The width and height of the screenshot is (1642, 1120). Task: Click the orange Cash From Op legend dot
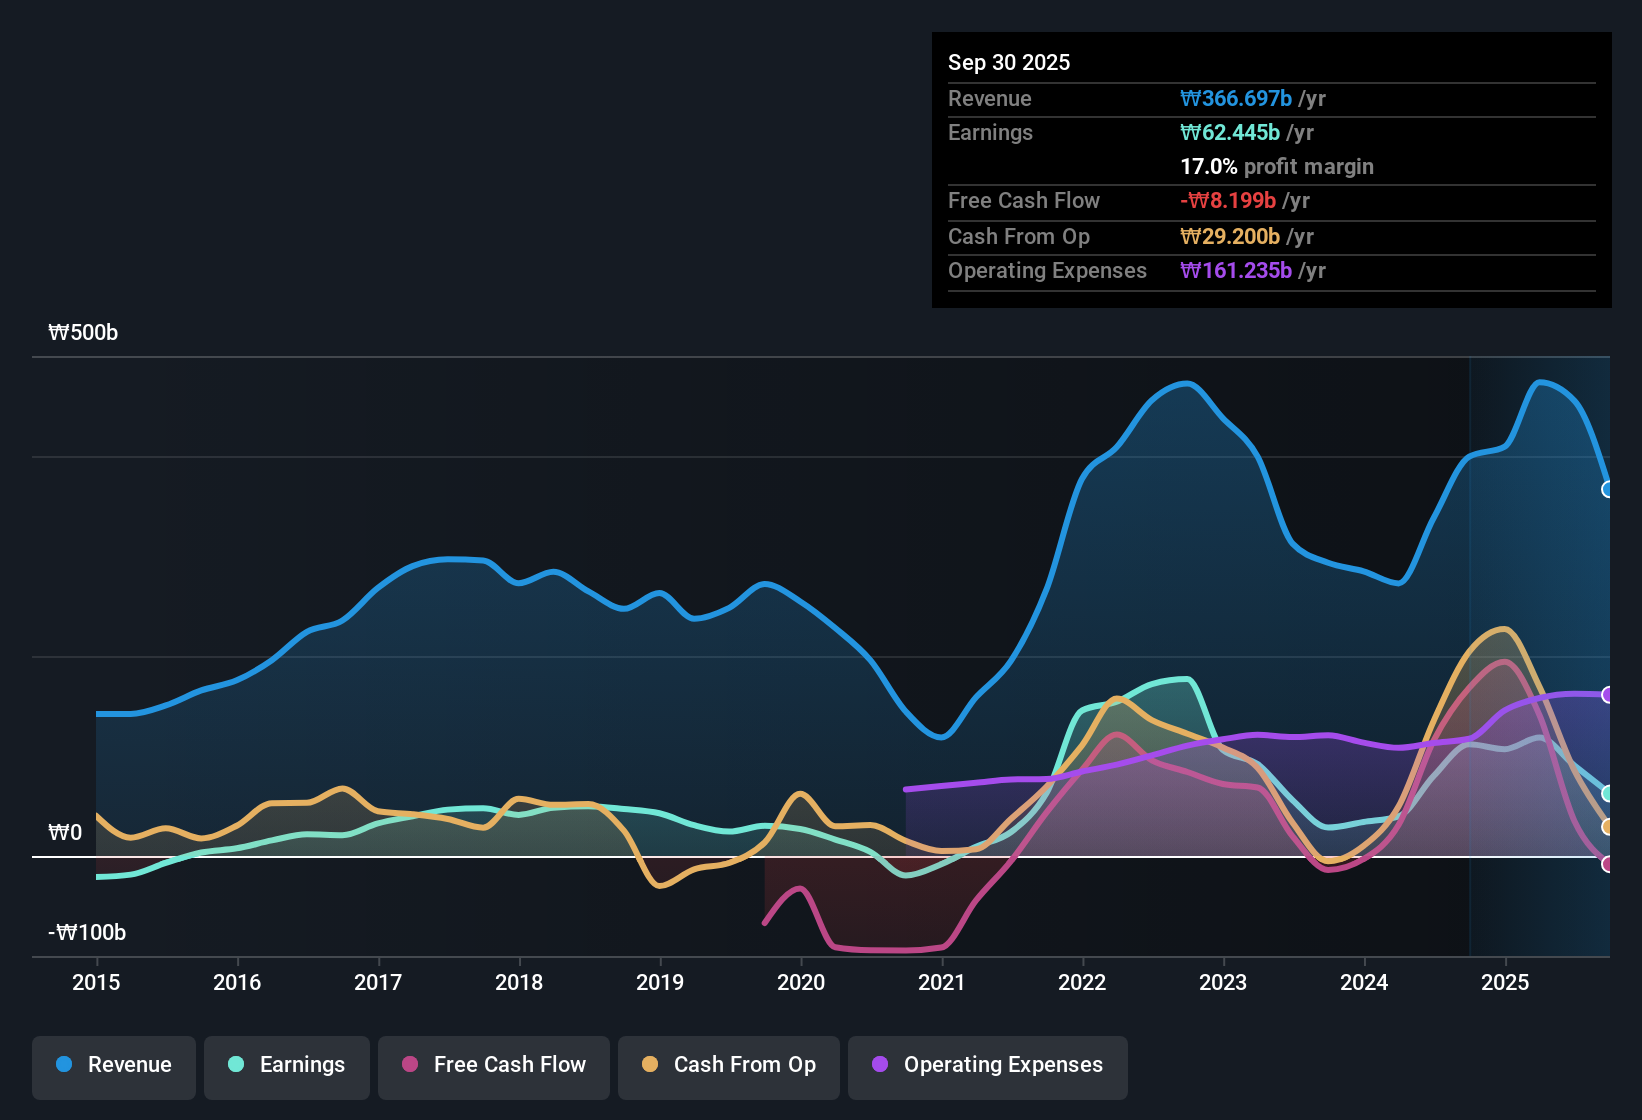point(651,1065)
